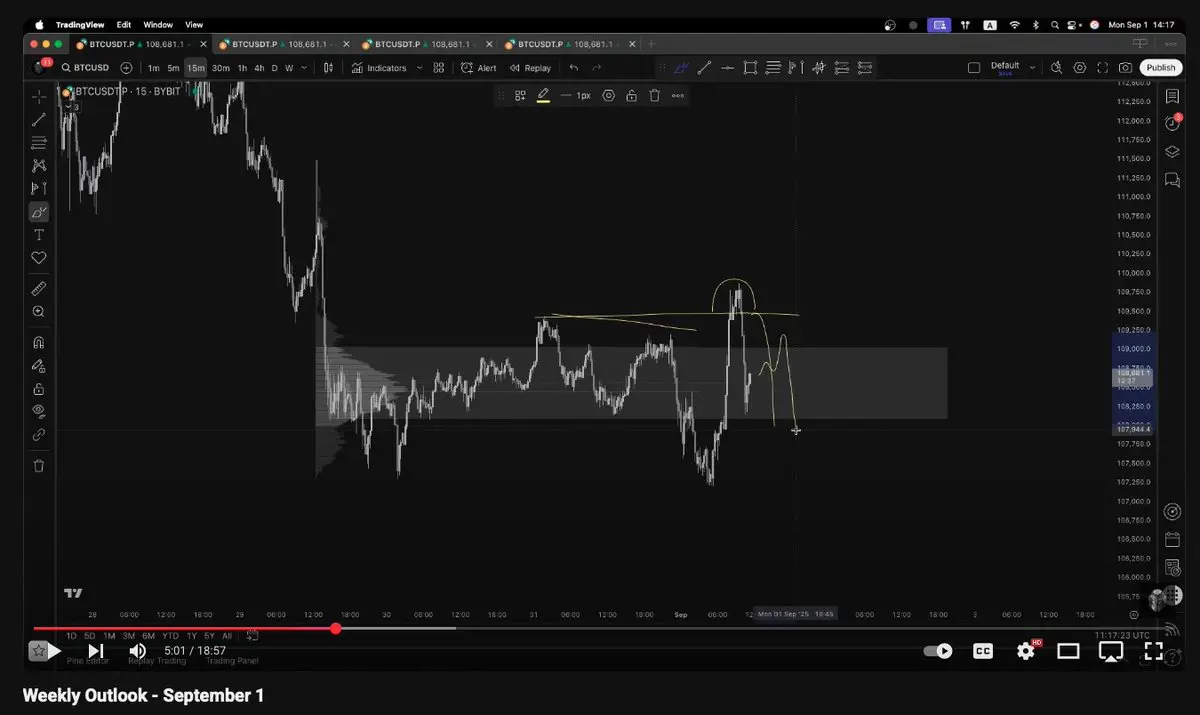
Task: Open more options in floating drawing toolbar
Action: tap(678, 96)
